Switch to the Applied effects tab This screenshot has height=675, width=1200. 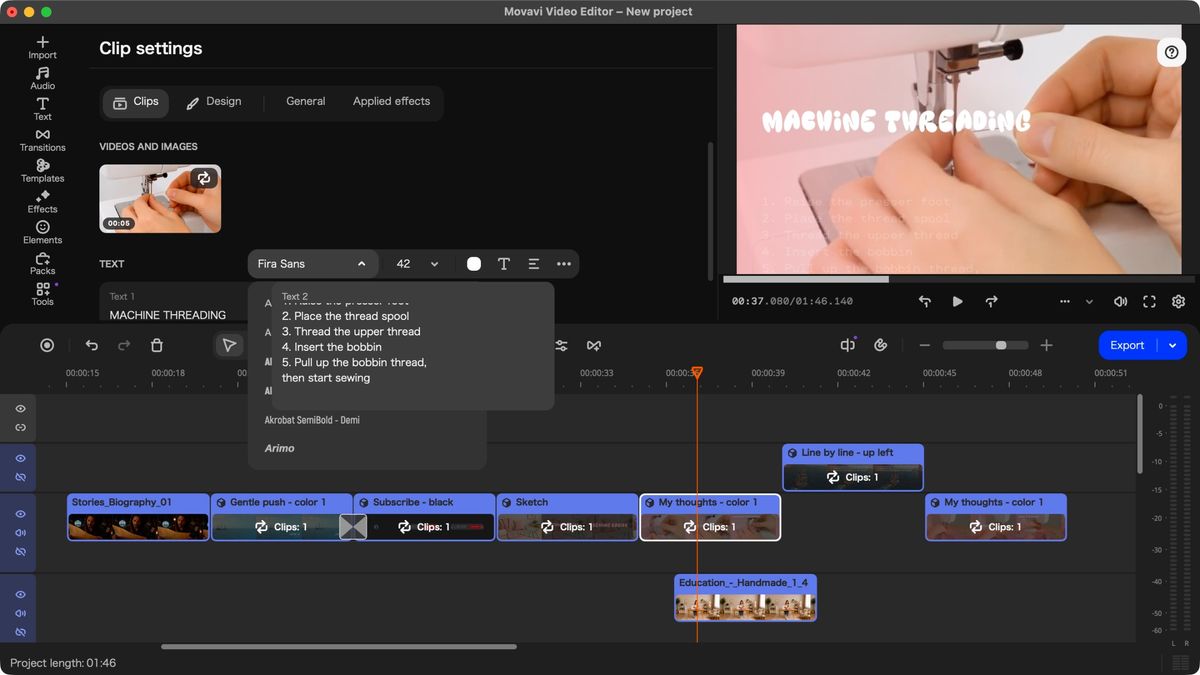click(x=391, y=102)
